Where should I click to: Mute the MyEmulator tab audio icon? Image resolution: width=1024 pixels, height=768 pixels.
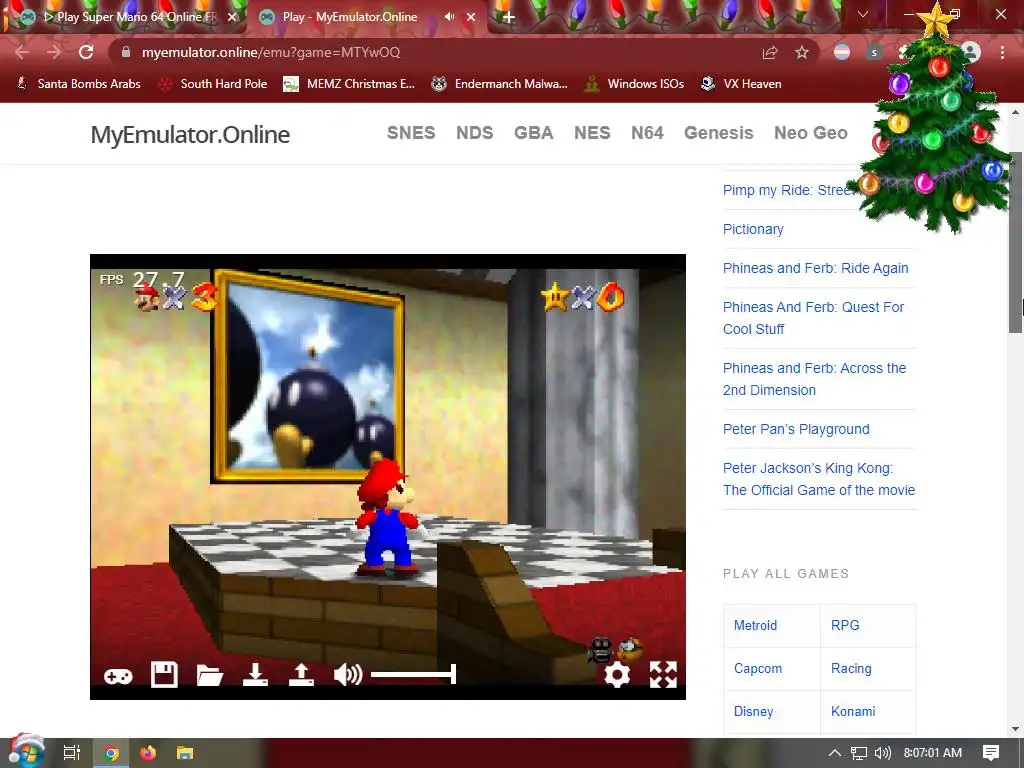click(449, 17)
